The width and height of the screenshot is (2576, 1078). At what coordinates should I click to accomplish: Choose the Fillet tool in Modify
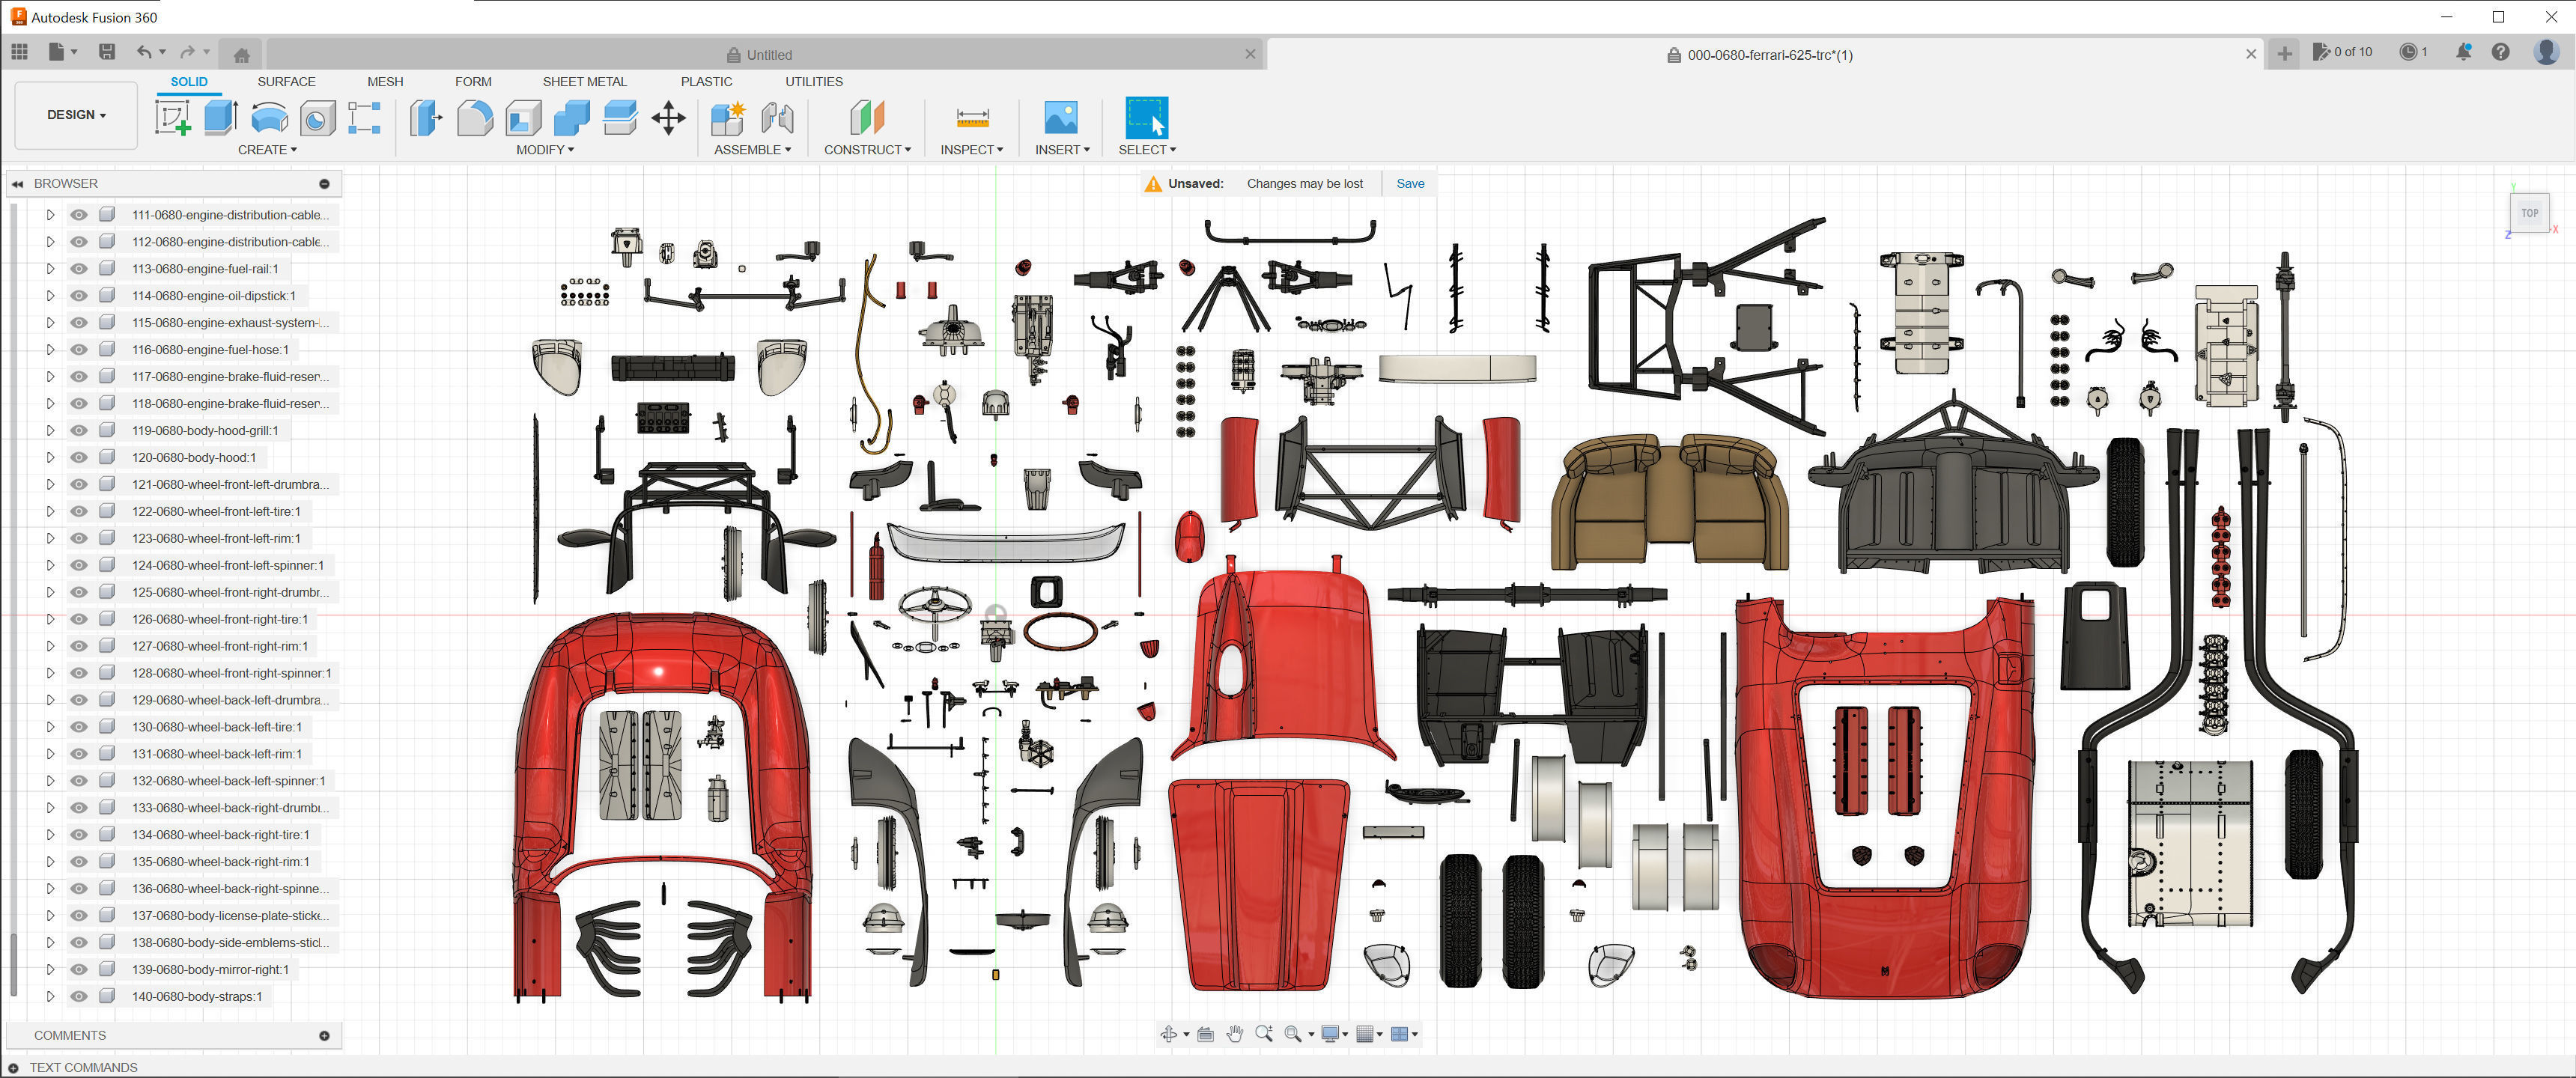pos(474,118)
